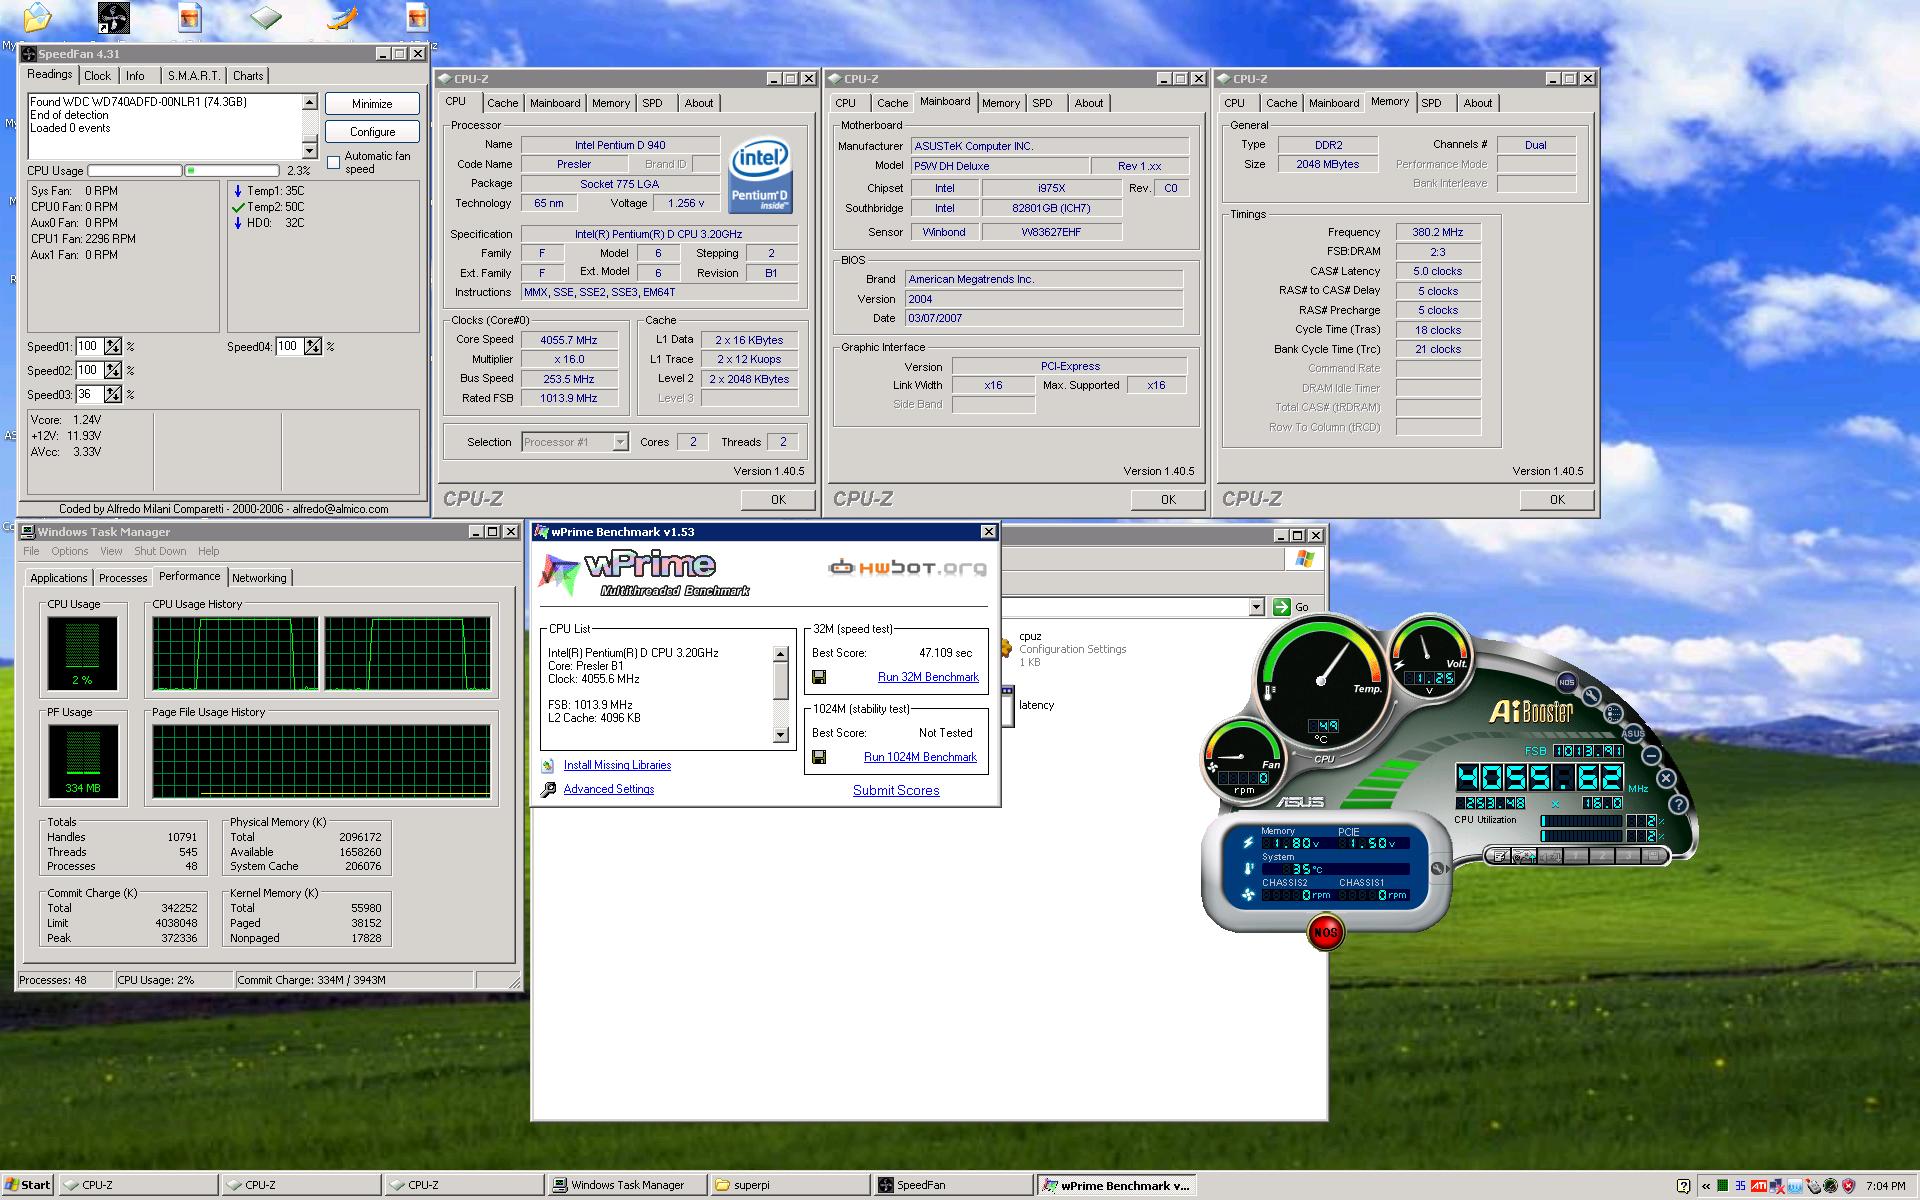Switch to Processes tab in Task Manager

pos(123,578)
